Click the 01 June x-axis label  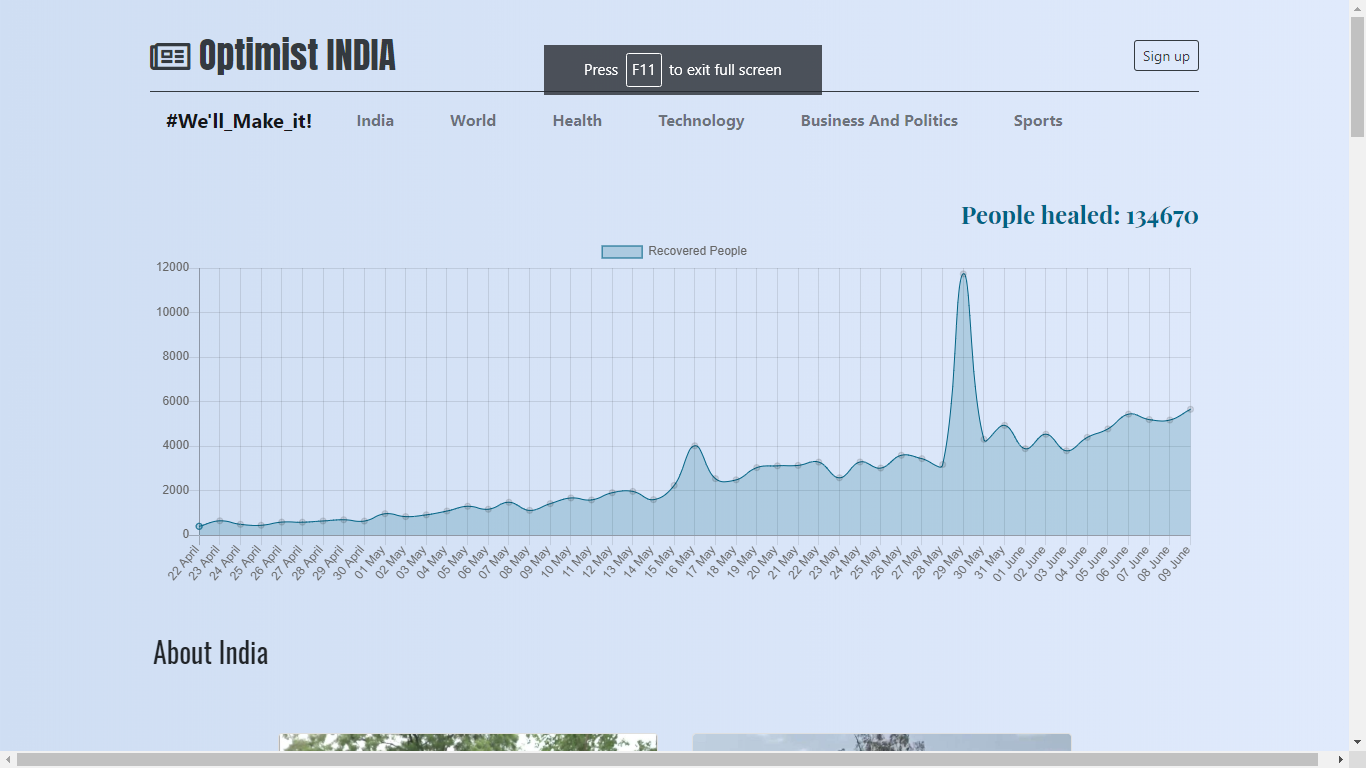[1010, 564]
